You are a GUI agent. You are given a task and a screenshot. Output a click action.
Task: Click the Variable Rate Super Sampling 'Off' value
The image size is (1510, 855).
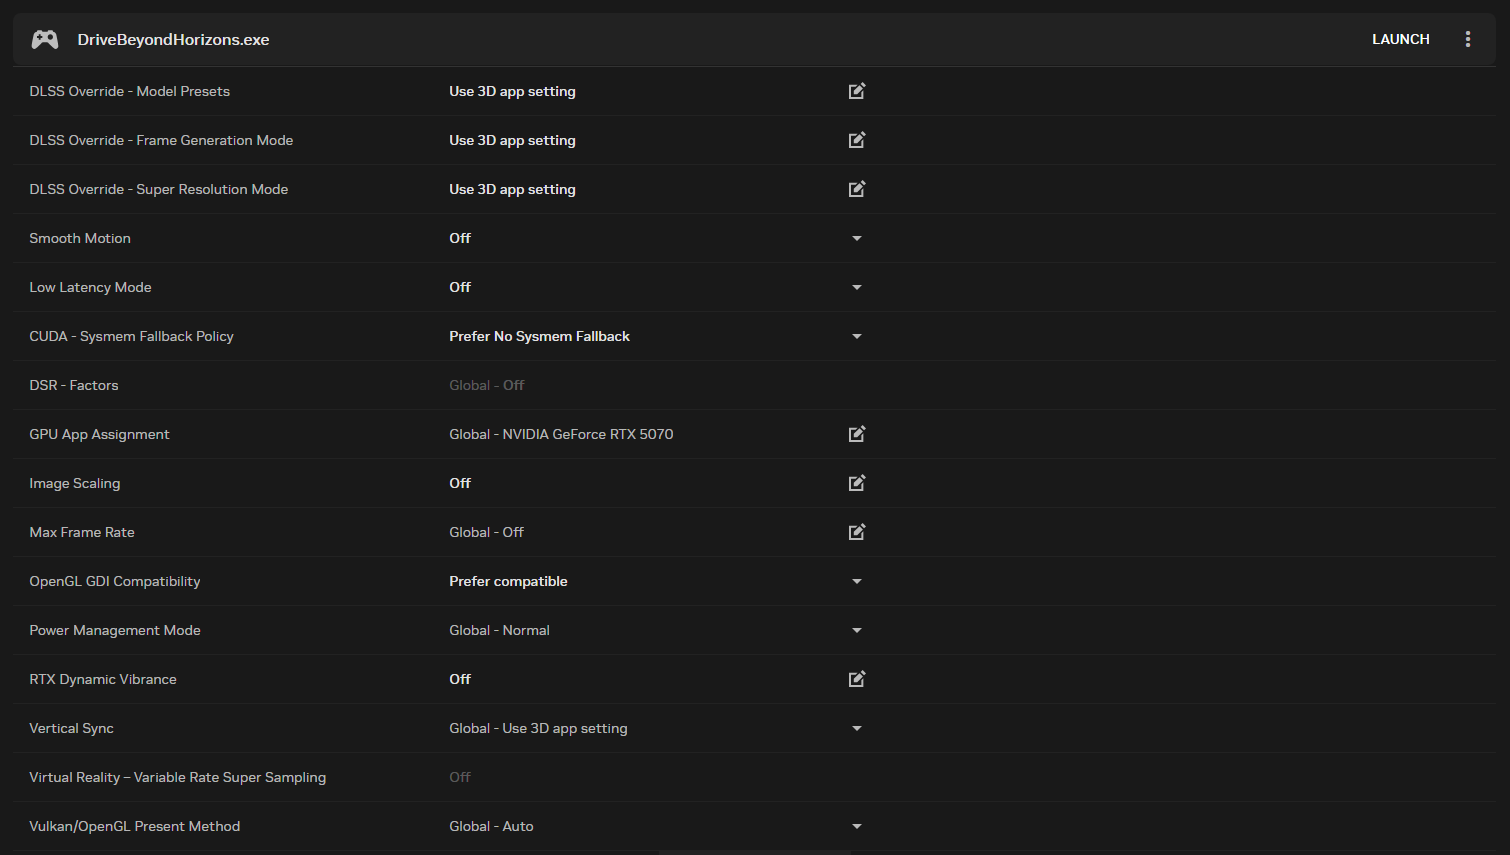click(460, 777)
